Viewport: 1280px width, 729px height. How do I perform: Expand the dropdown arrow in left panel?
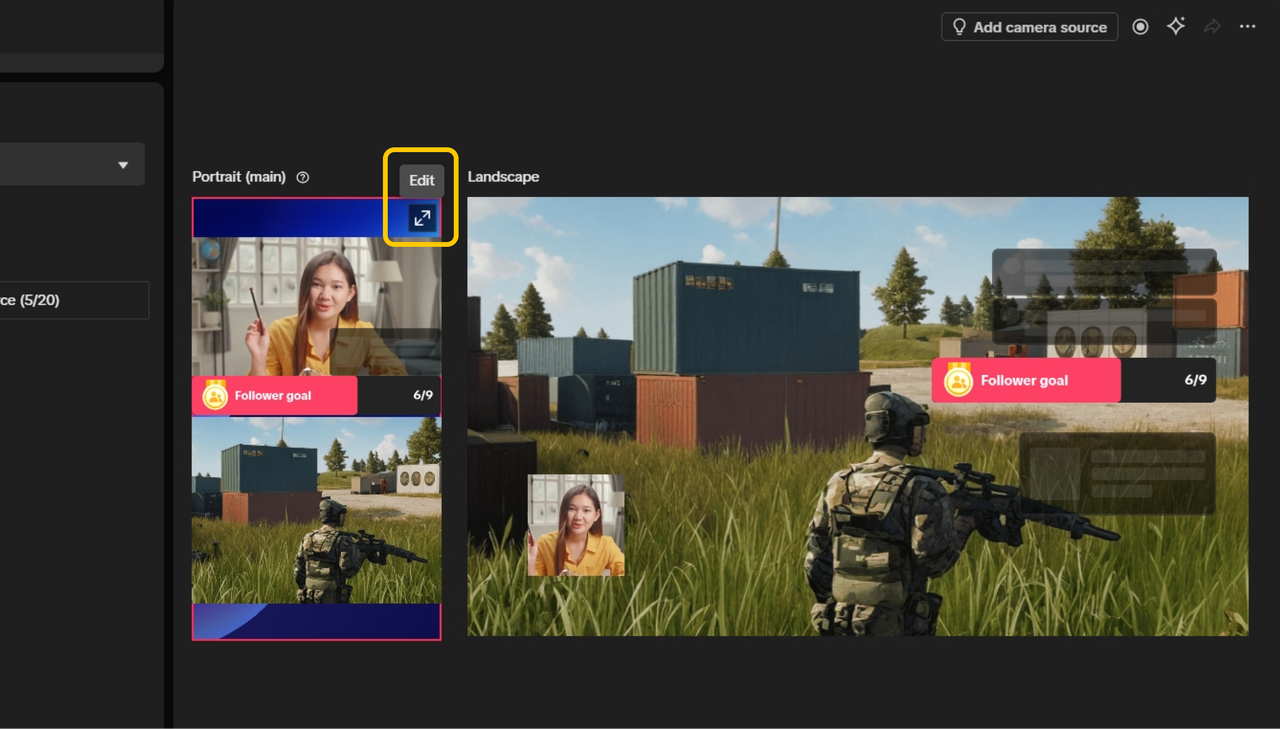pyautogui.click(x=123, y=165)
